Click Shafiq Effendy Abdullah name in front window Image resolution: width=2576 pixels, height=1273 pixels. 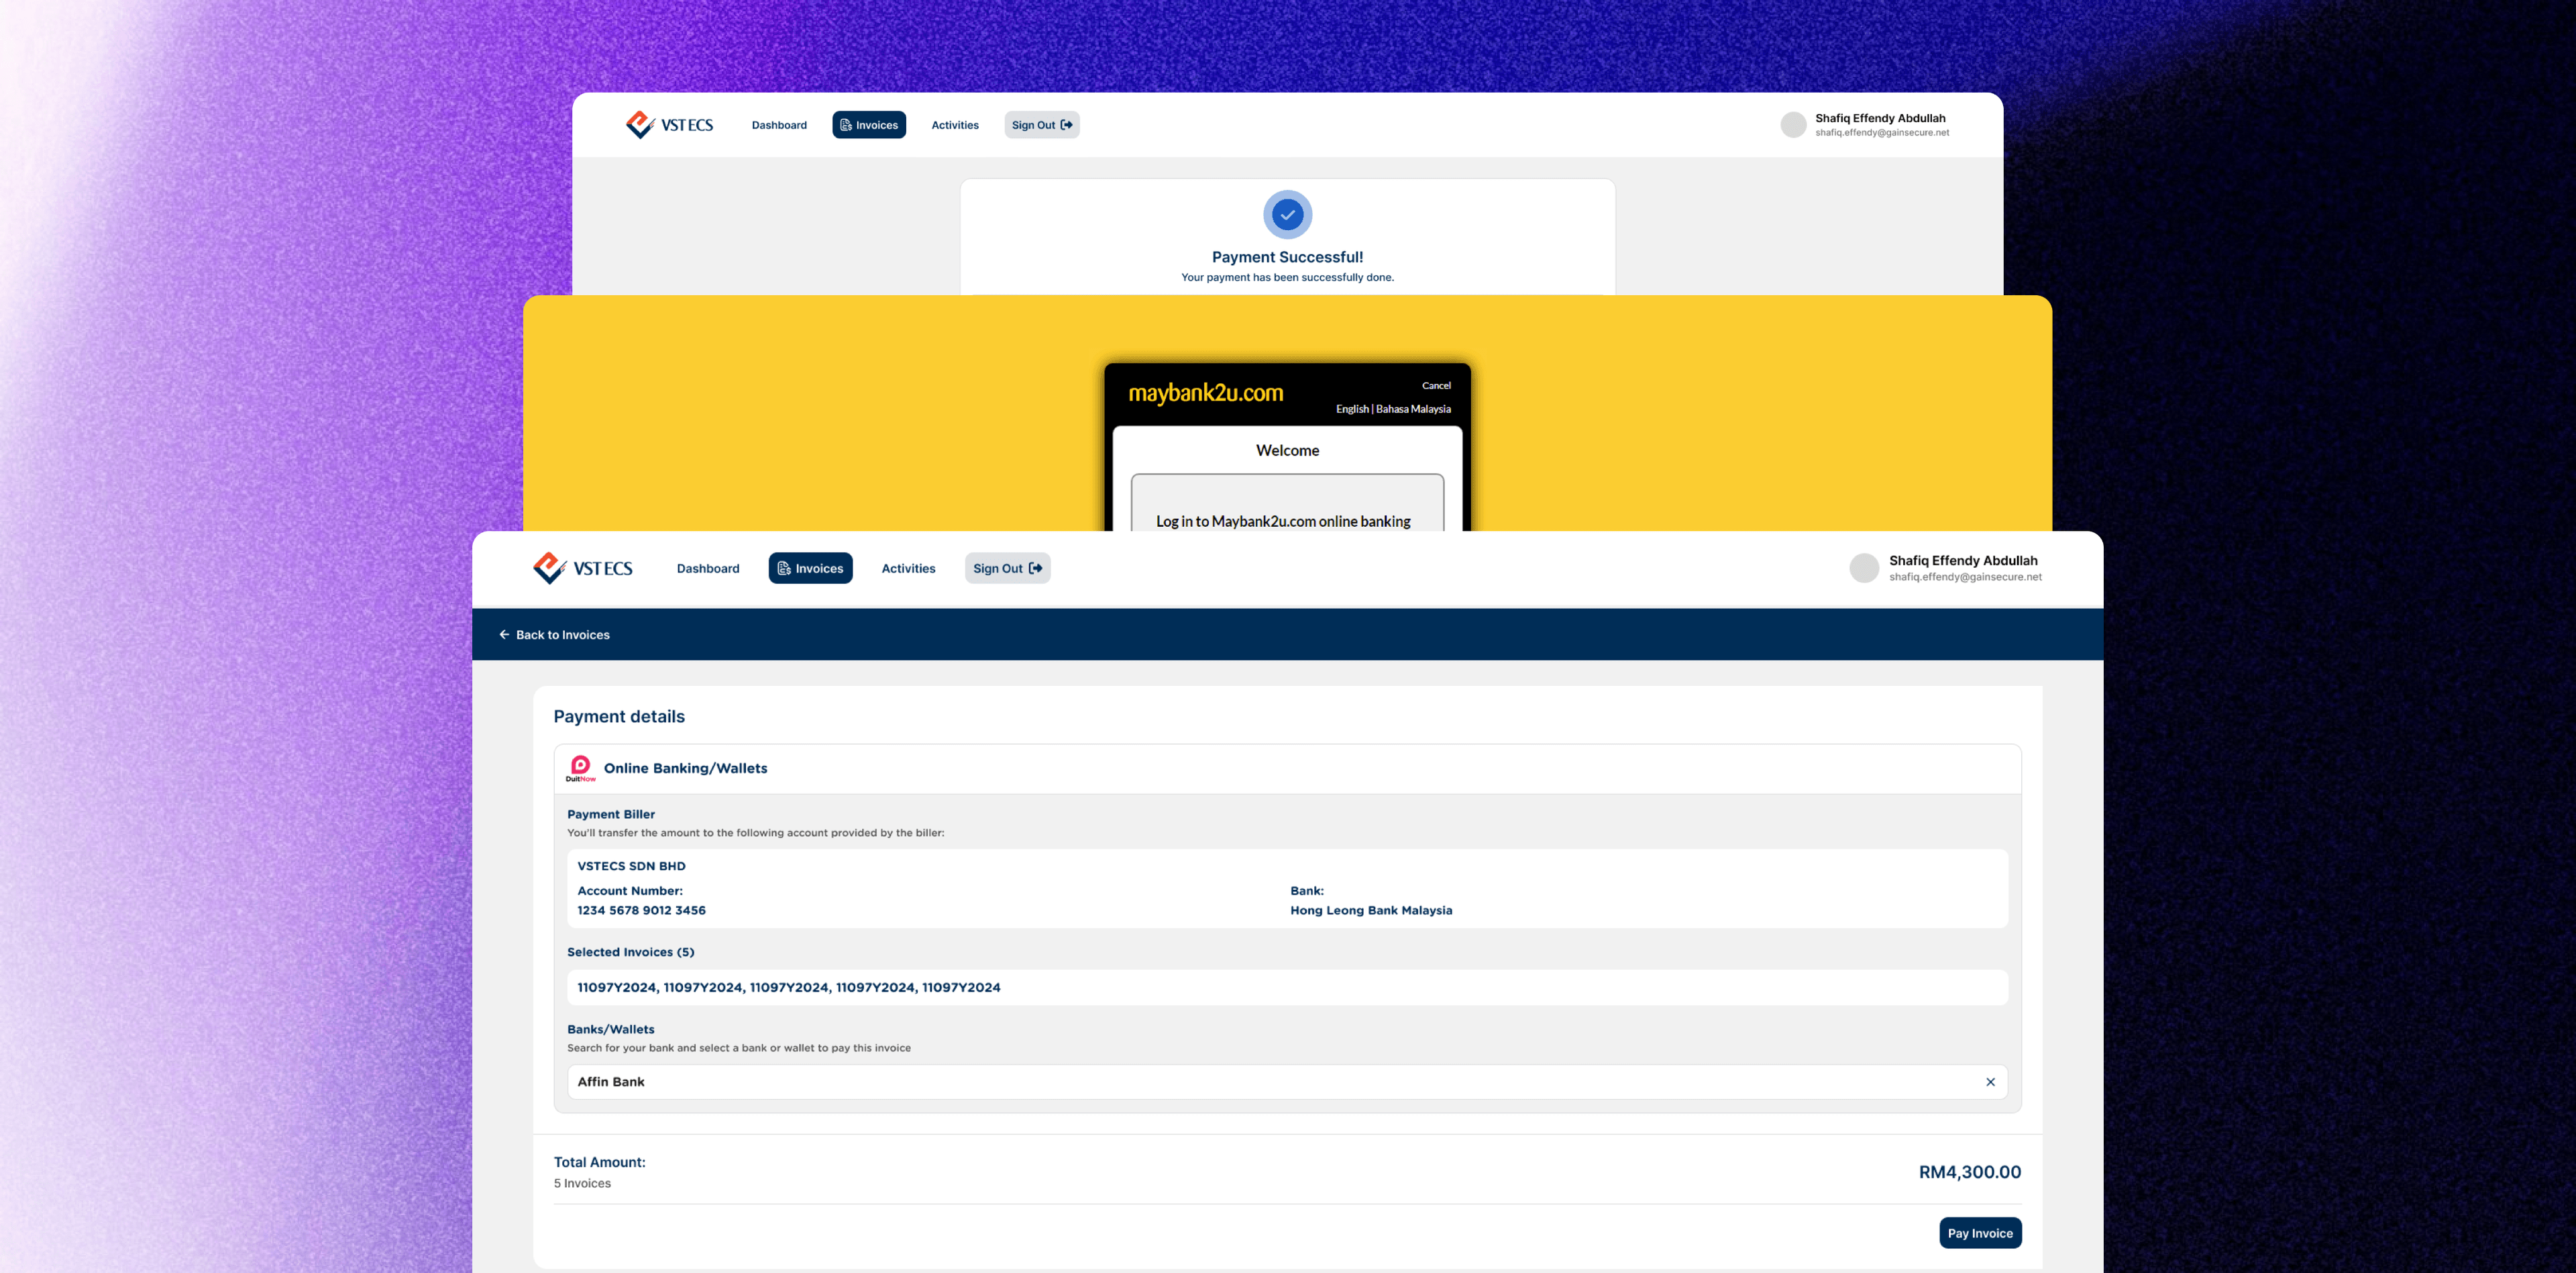pyautogui.click(x=1963, y=560)
